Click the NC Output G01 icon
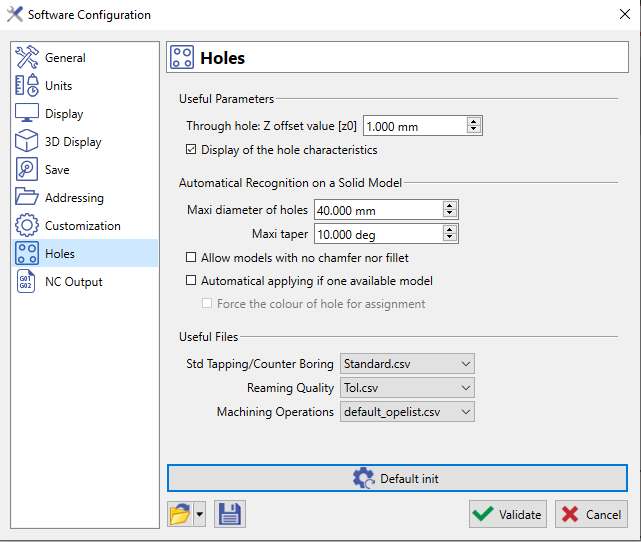 (27, 282)
